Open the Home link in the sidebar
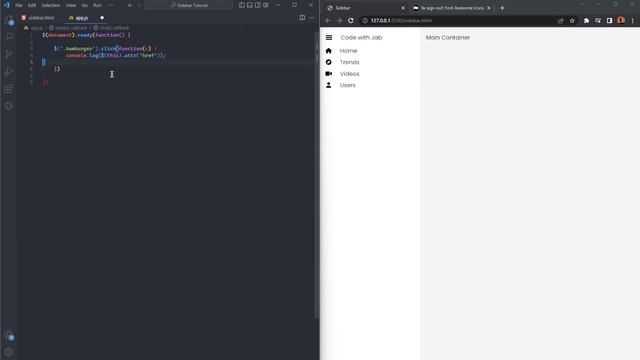The image size is (640, 360). pyautogui.click(x=348, y=51)
